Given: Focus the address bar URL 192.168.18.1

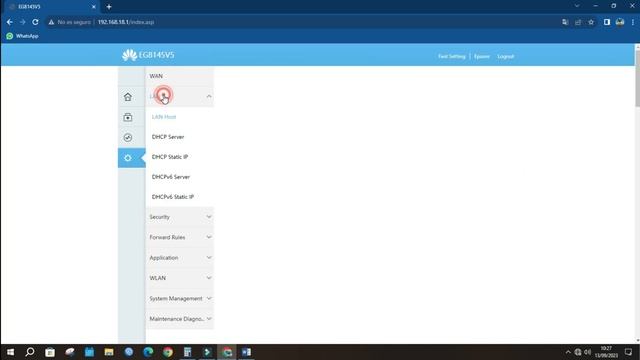Looking at the screenshot, I should click(x=126, y=22).
